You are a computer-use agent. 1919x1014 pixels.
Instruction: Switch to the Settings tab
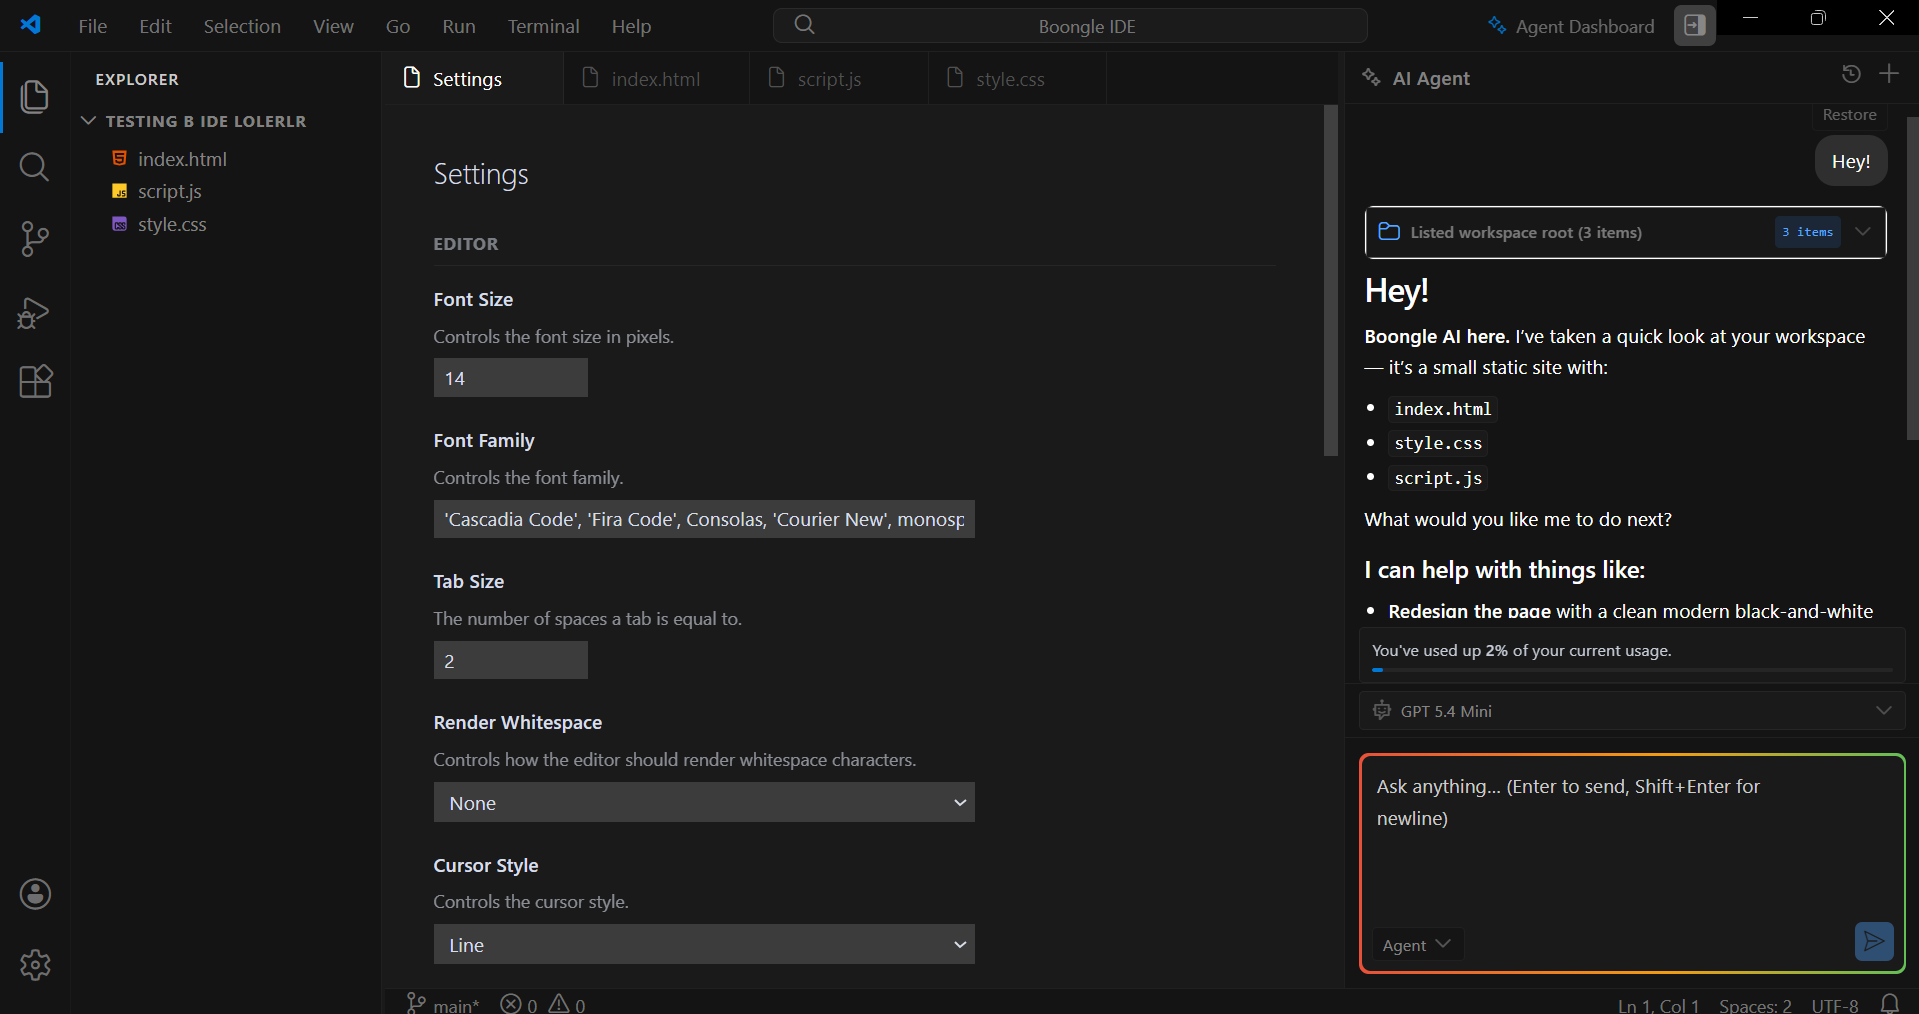point(473,78)
